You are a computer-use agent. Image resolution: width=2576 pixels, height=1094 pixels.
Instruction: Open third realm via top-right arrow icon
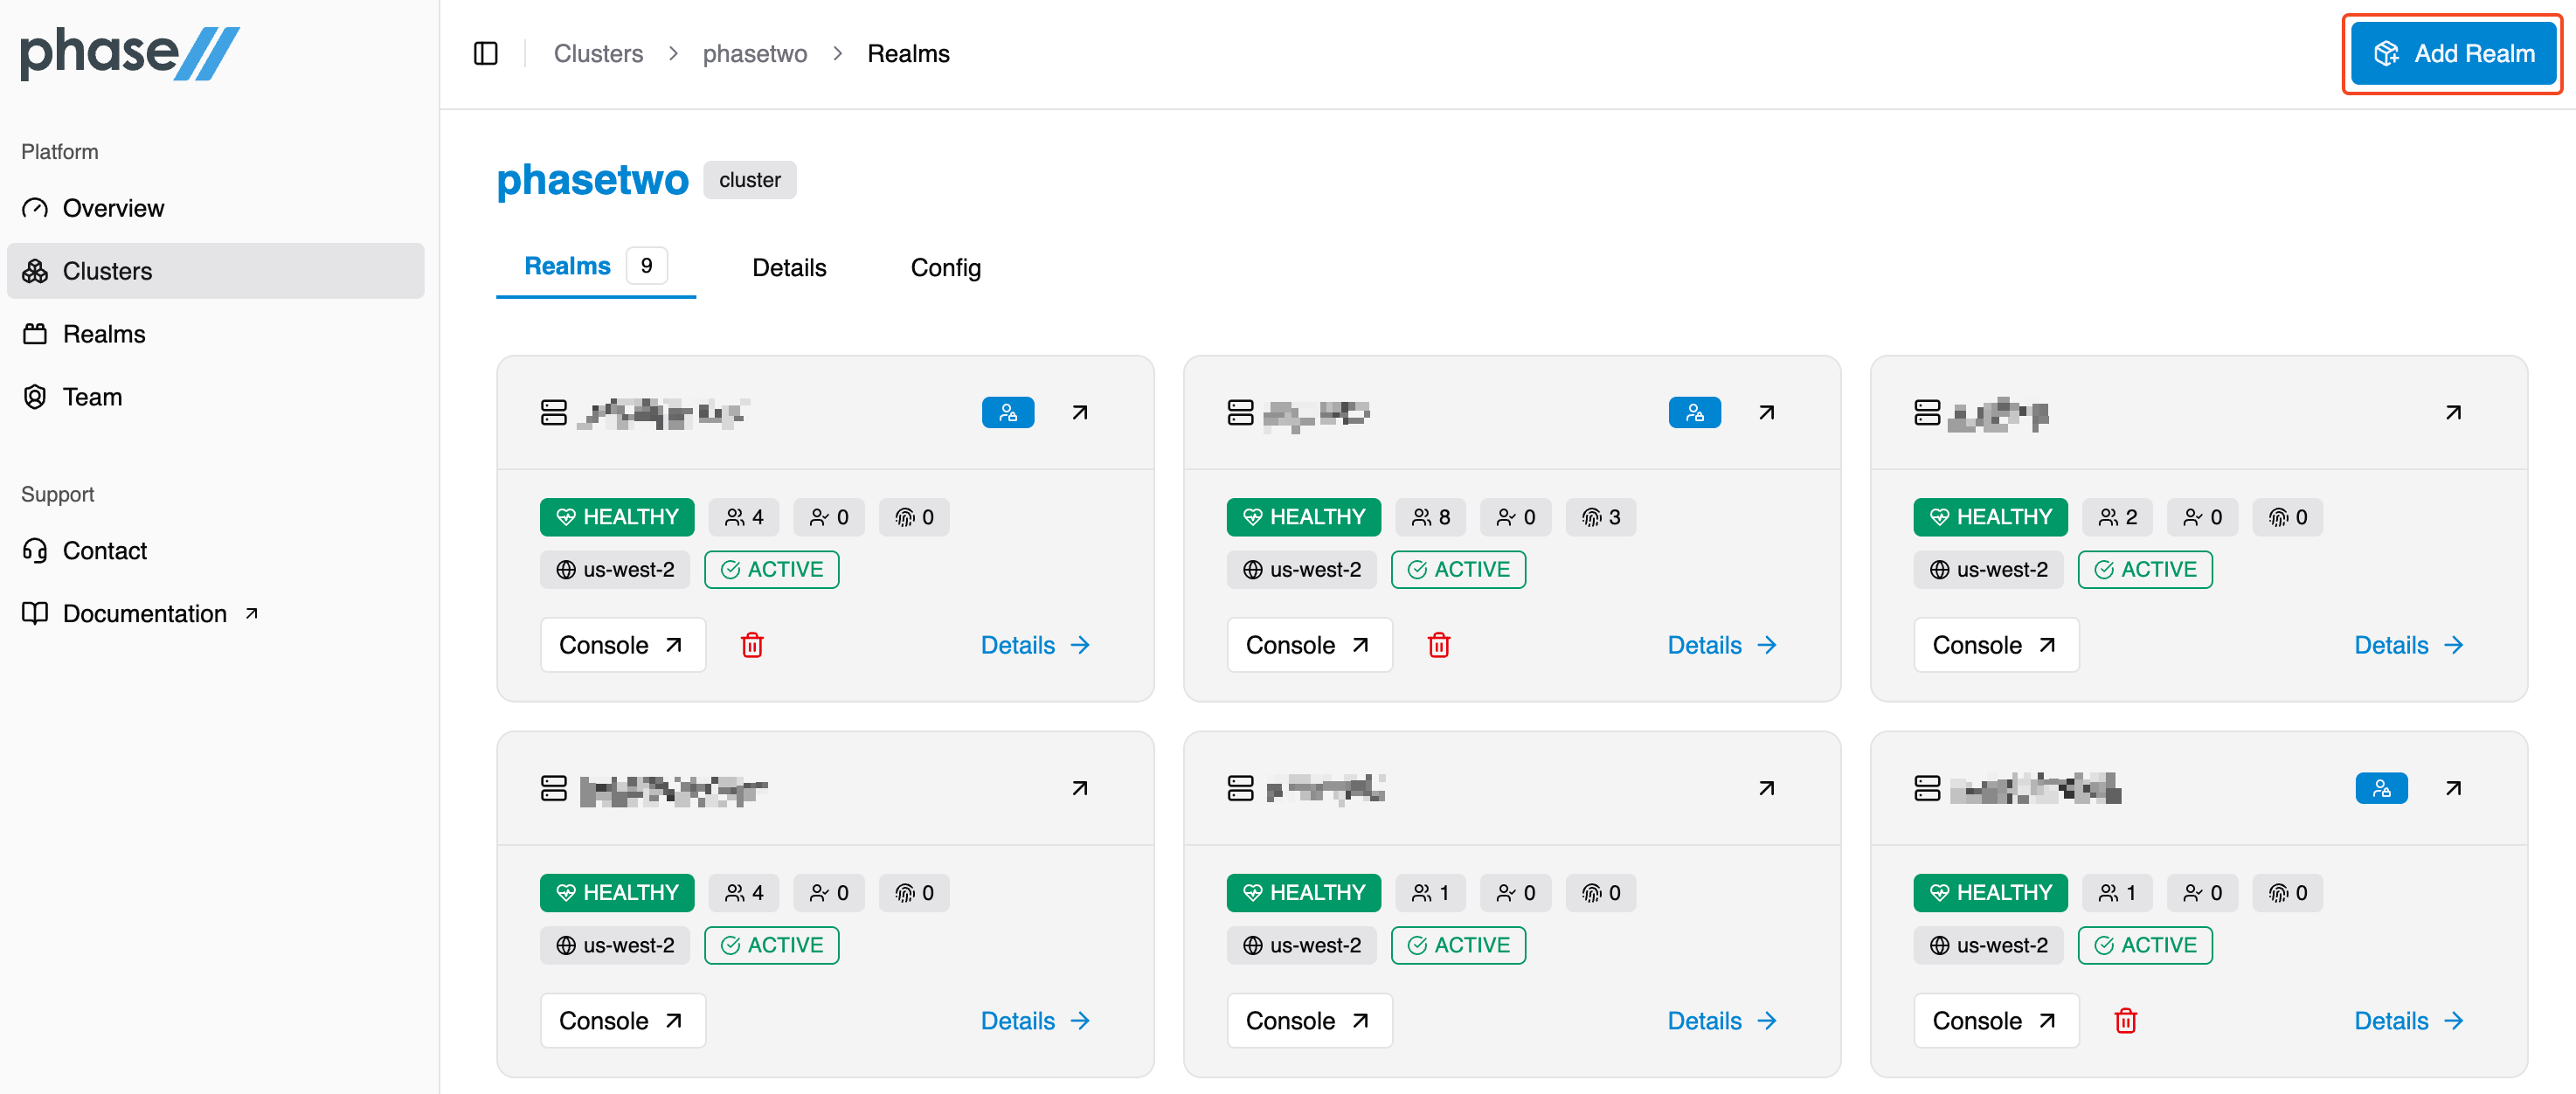[2452, 413]
